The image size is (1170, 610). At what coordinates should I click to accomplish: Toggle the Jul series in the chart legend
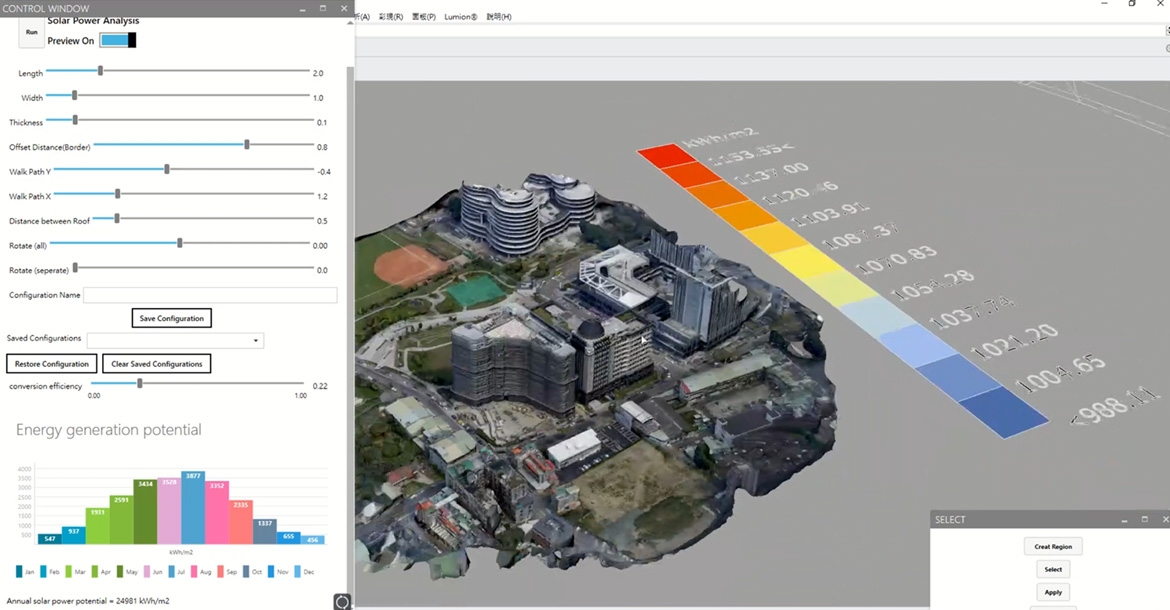174,572
